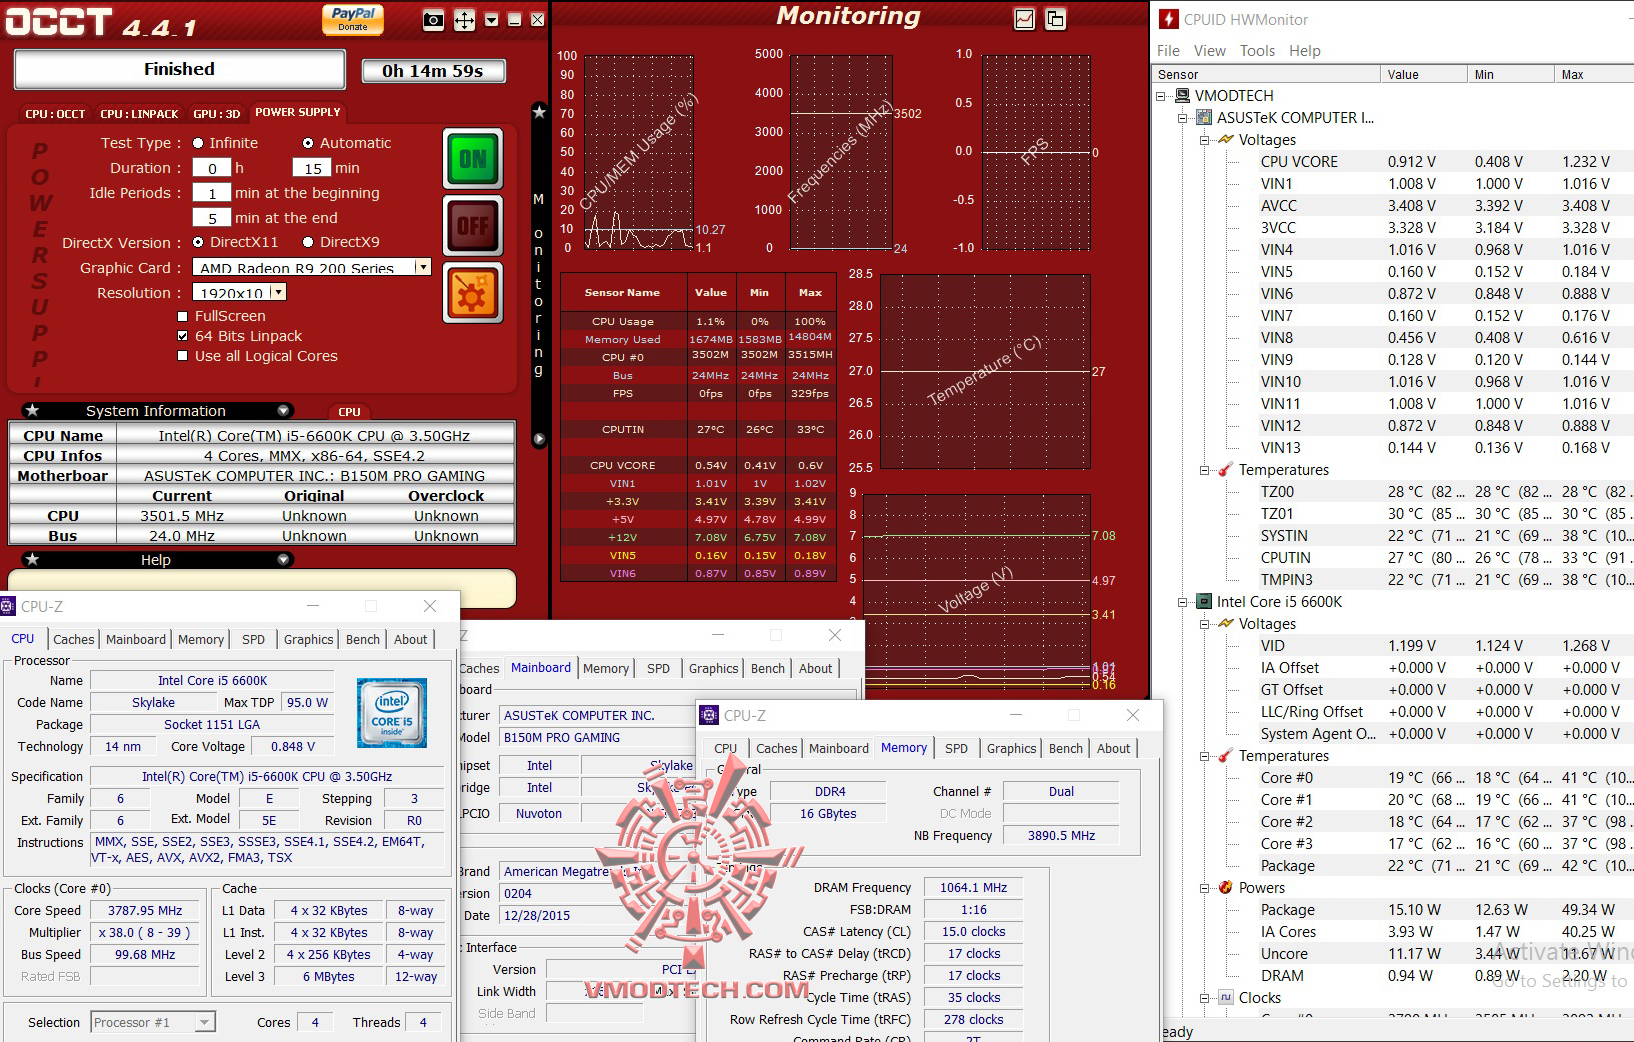Click the star icon beside System Information
The image size is (1634, 1042).
(32, 410)
